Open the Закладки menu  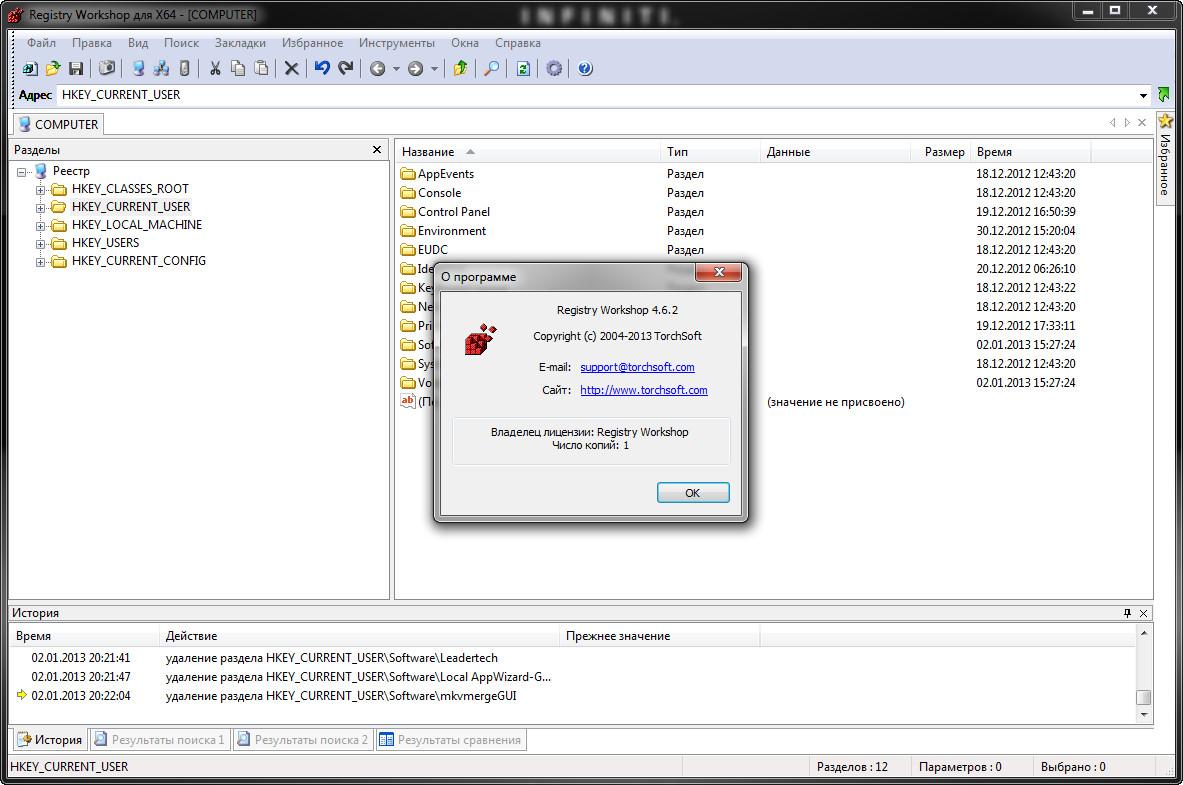240,43
